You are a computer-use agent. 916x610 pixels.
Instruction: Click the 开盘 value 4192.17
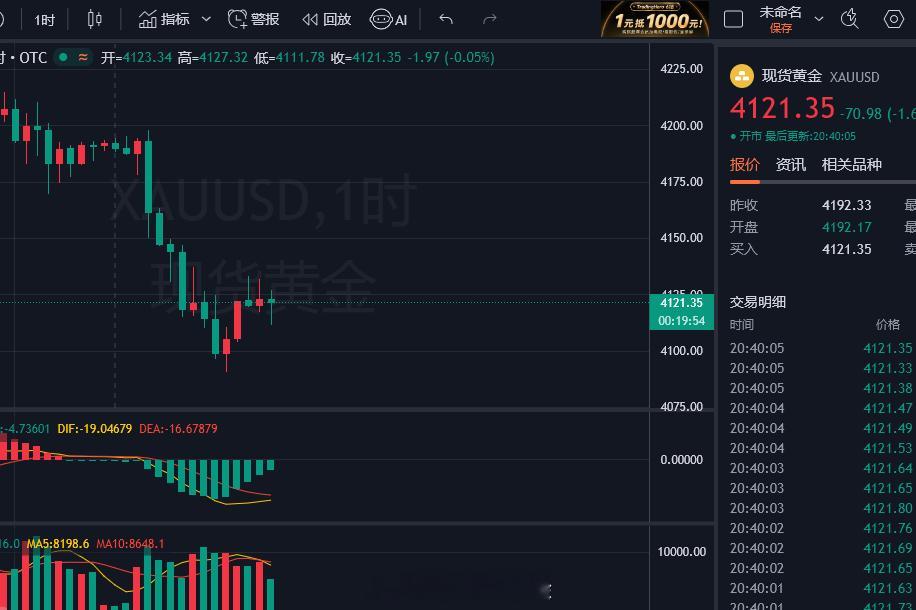coord(846,227)
